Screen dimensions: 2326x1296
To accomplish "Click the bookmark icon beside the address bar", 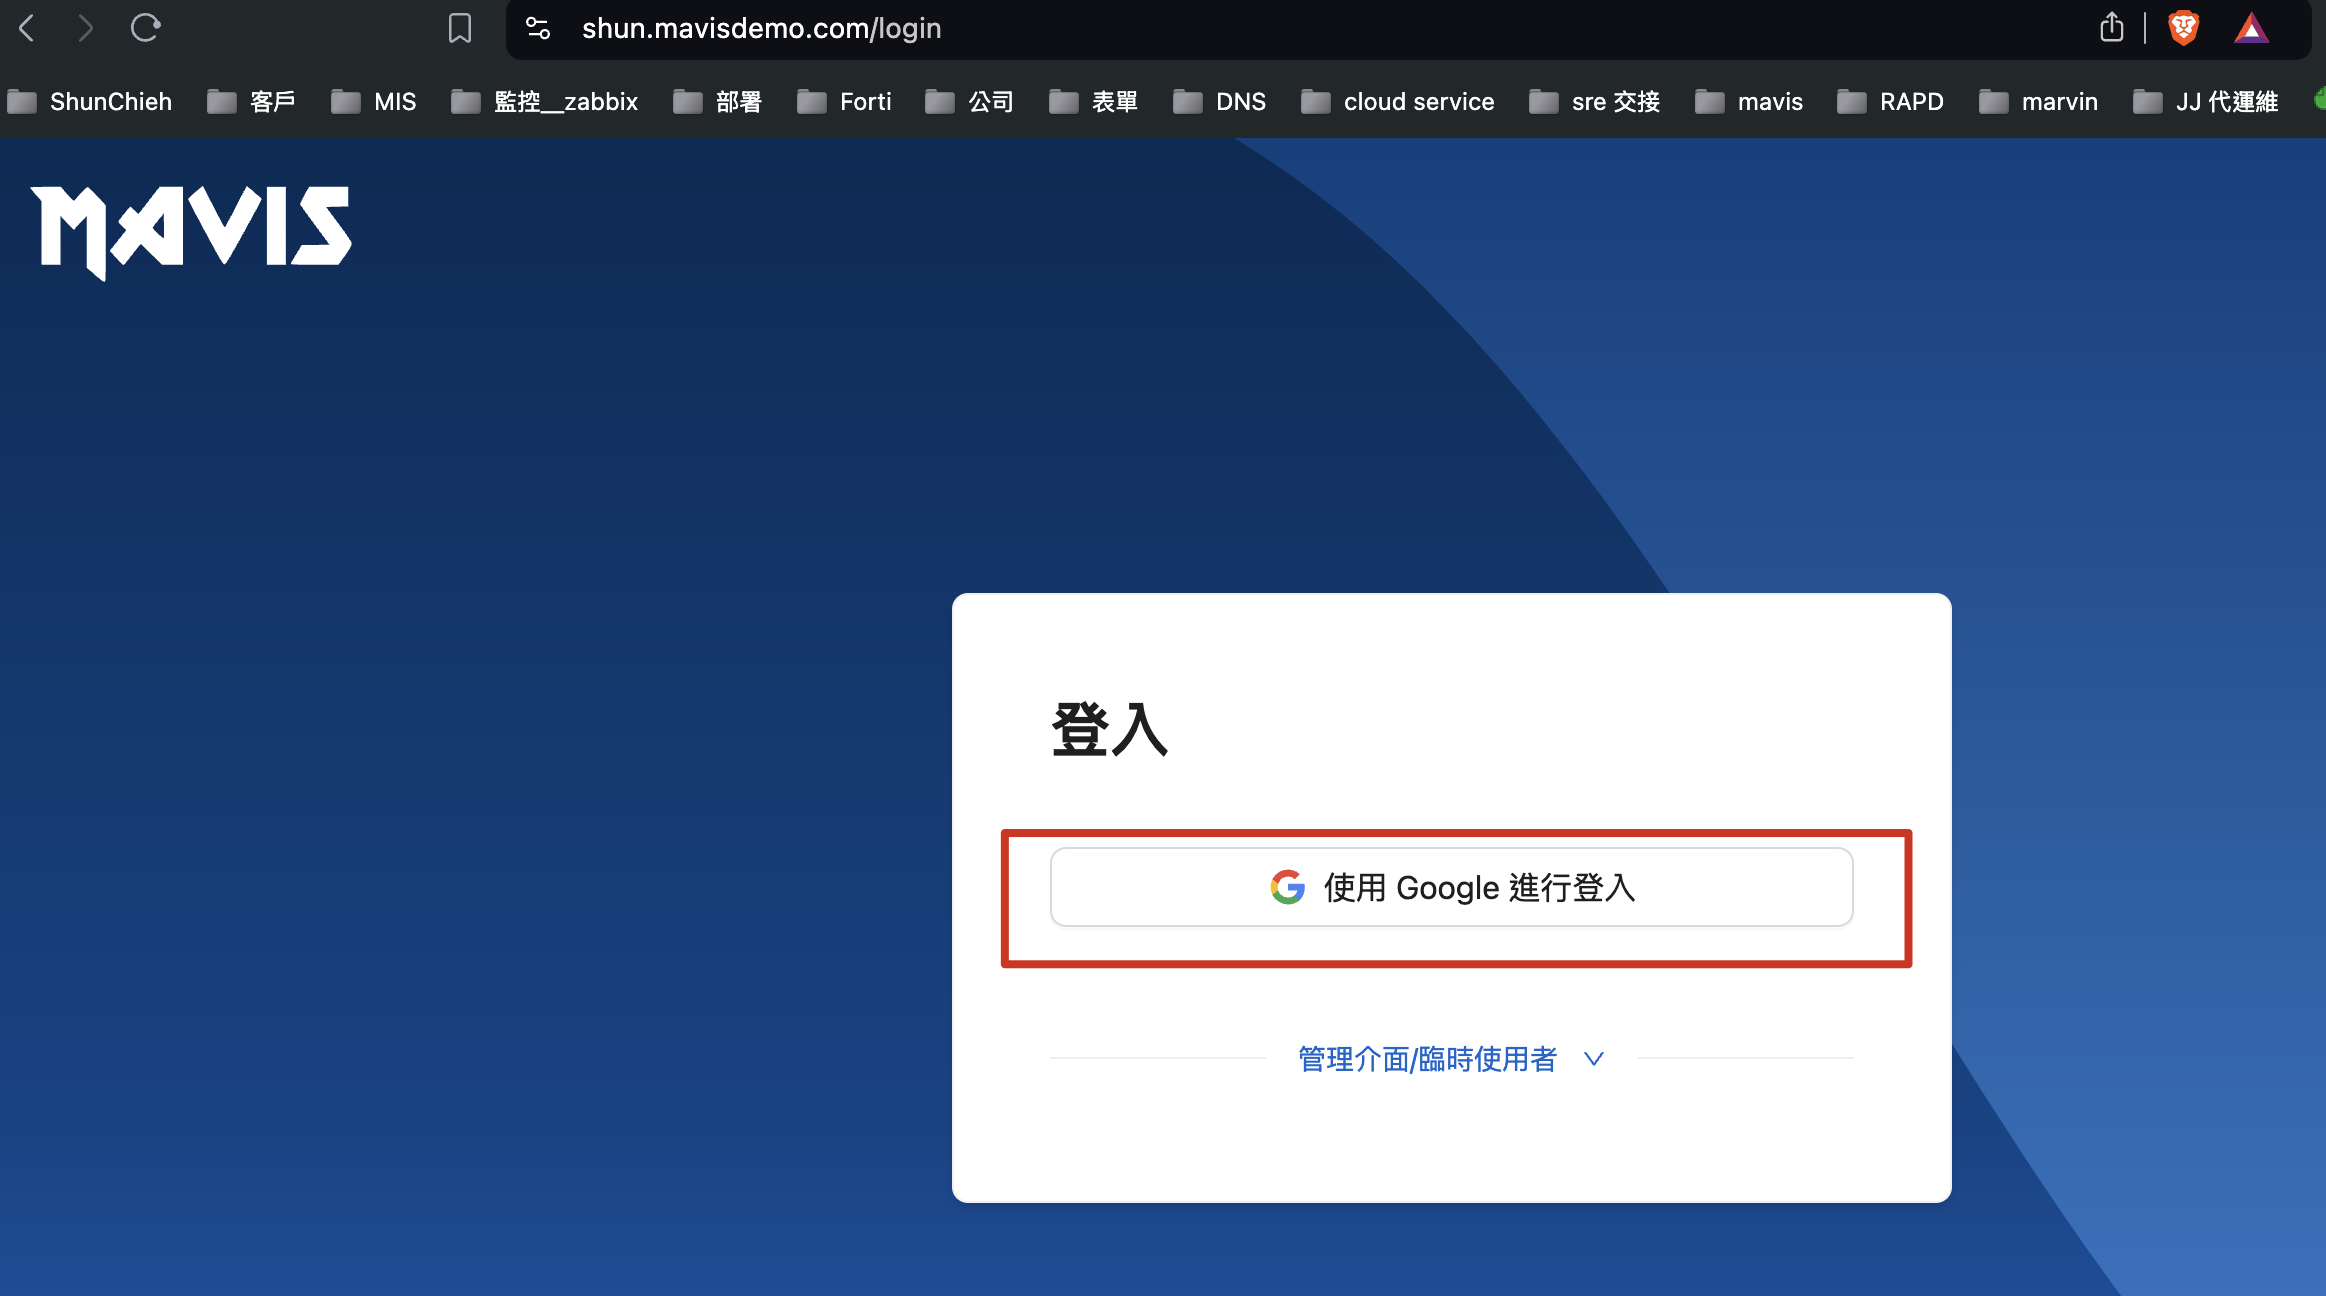I will click(459, 28).
